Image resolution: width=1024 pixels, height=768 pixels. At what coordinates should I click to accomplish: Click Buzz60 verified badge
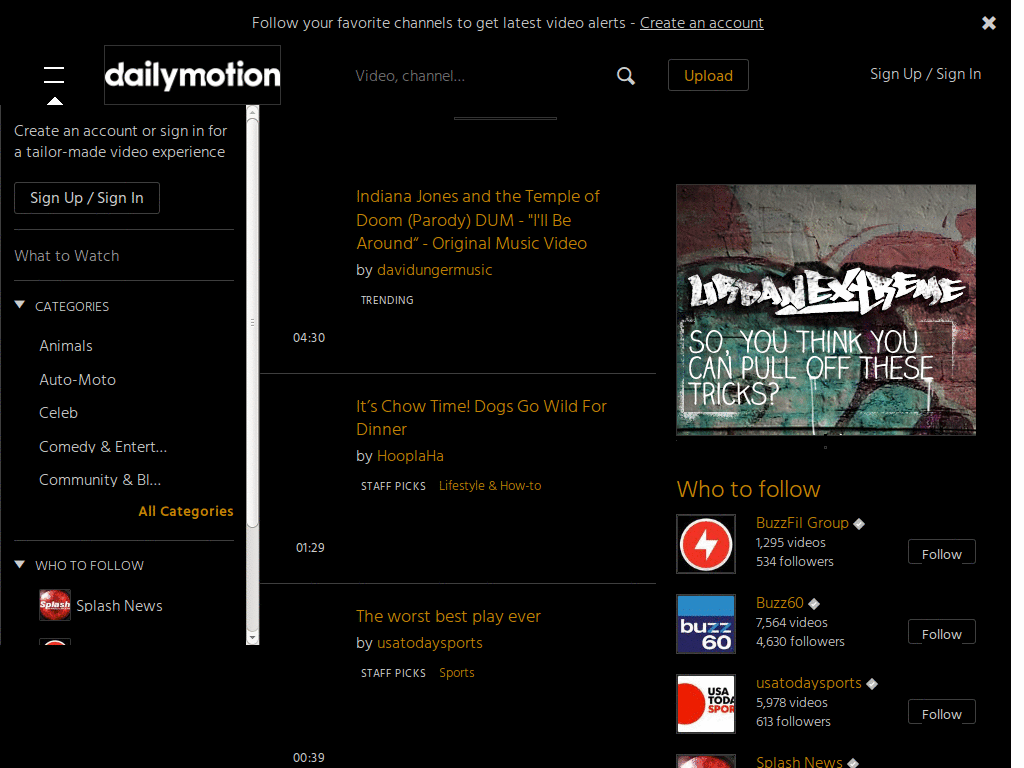point(814,603)
